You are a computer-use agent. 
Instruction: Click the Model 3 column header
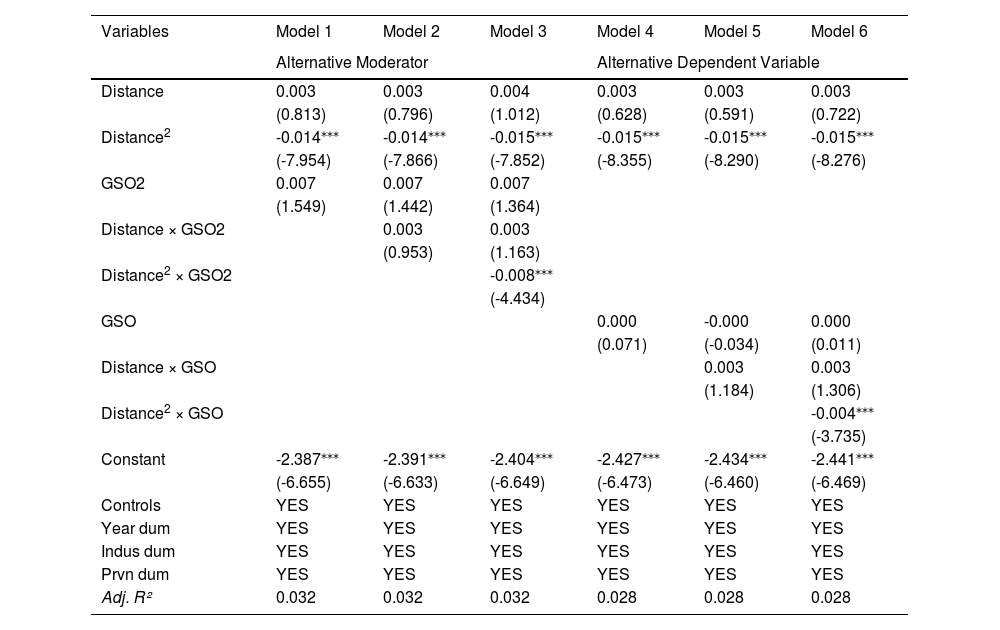pyautogui.click(x=518, y=31)
